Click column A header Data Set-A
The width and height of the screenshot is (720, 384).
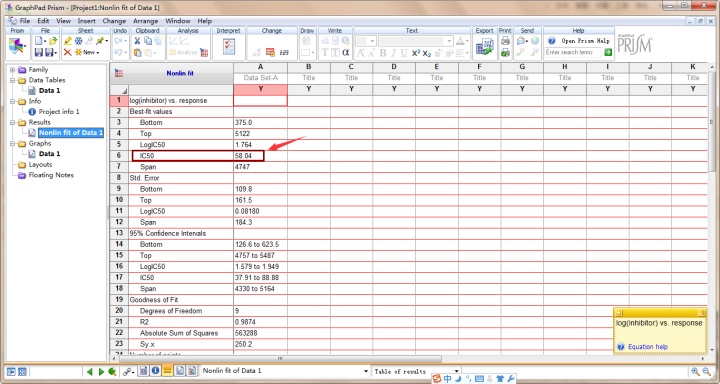(260, 78)
